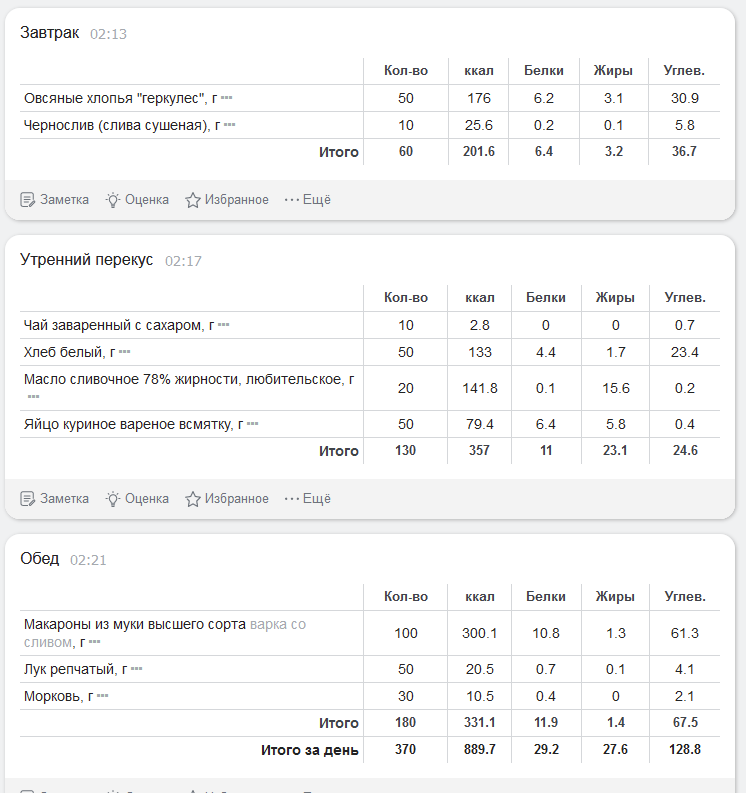Open the dots menu beside Лук репчатый
The image size is (746, 793).
136,668
